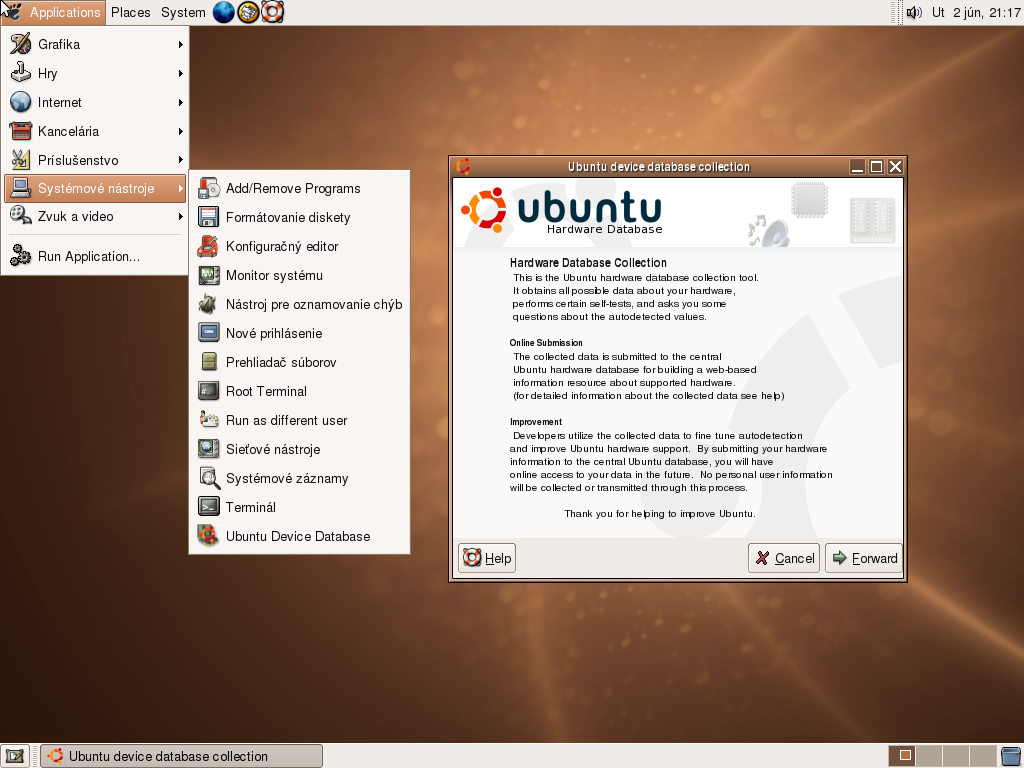Open Monitor systému
Viewport: 1024px width, 768px height.
[x=299, y=276]
